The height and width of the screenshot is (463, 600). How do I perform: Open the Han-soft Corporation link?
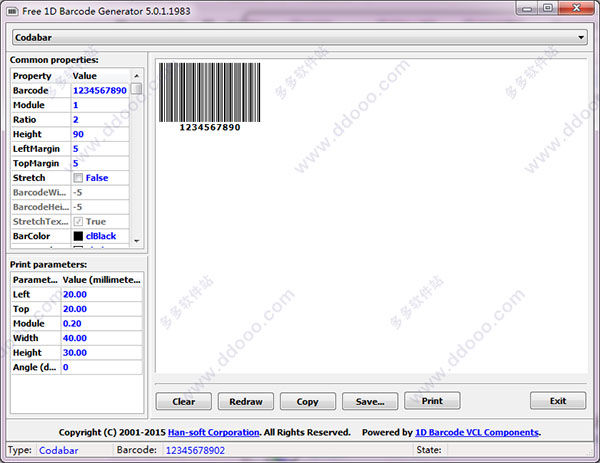point(214,432)
